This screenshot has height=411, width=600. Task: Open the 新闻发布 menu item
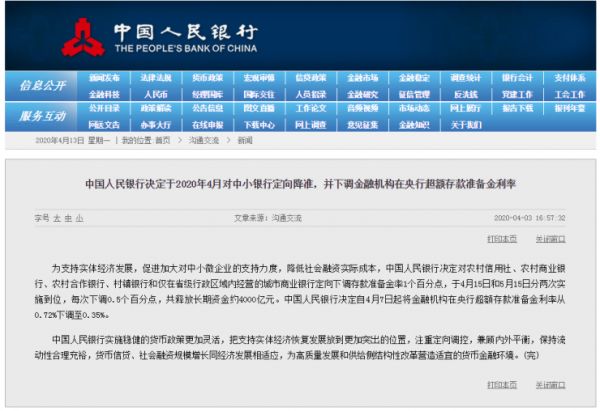104,78
